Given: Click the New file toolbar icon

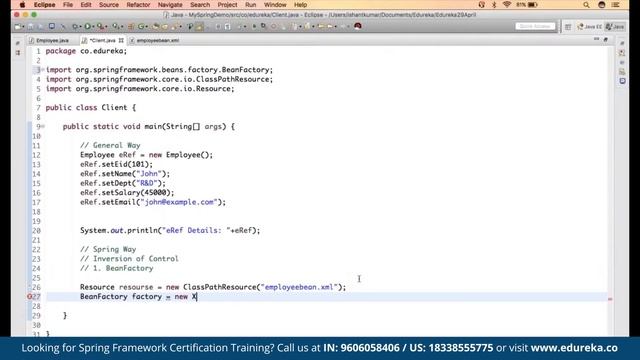Looking at the screenshot, I should (18, 27).
